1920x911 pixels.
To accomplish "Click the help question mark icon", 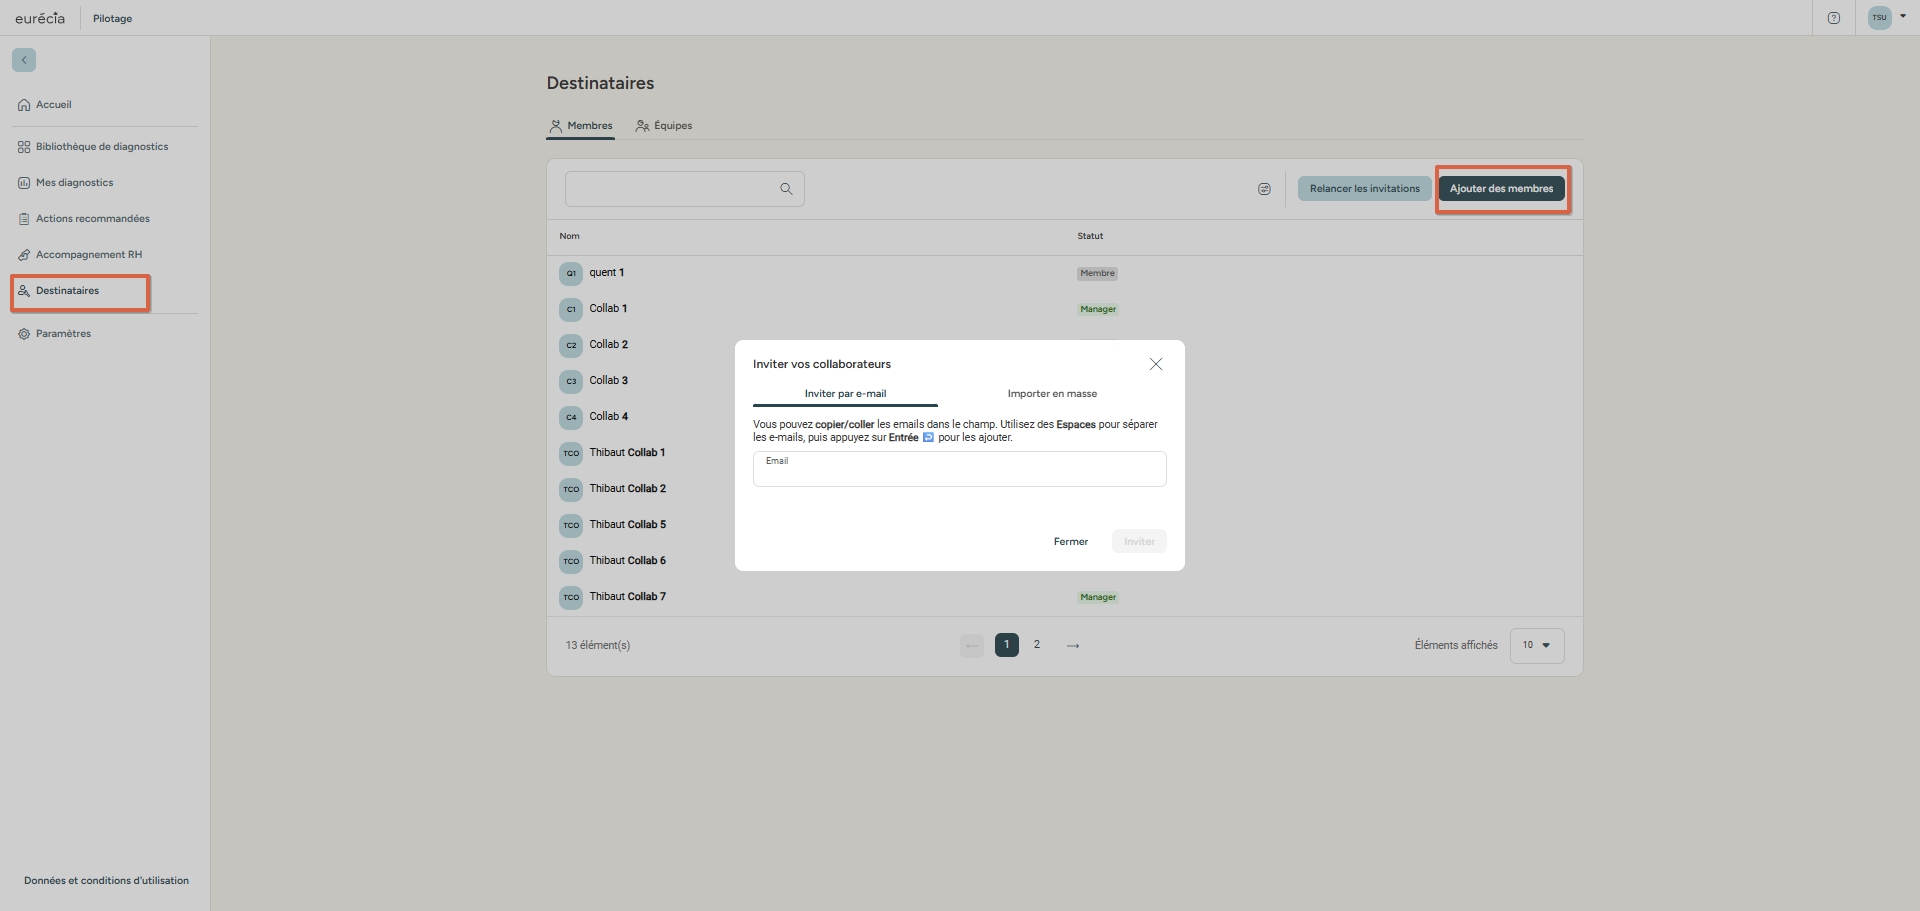I will click(1833, 18).
